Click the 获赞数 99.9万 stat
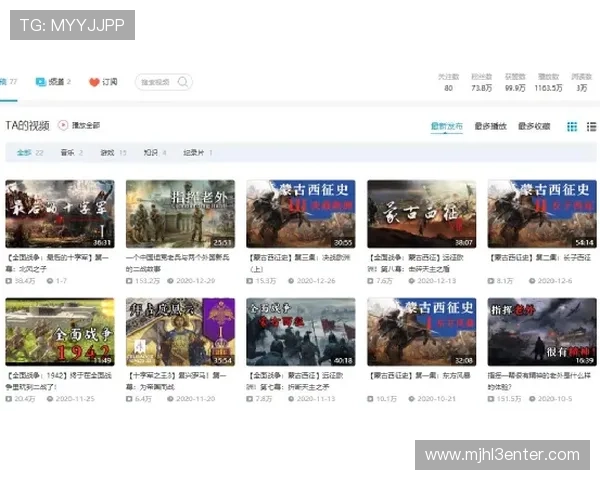 point(515,82)
